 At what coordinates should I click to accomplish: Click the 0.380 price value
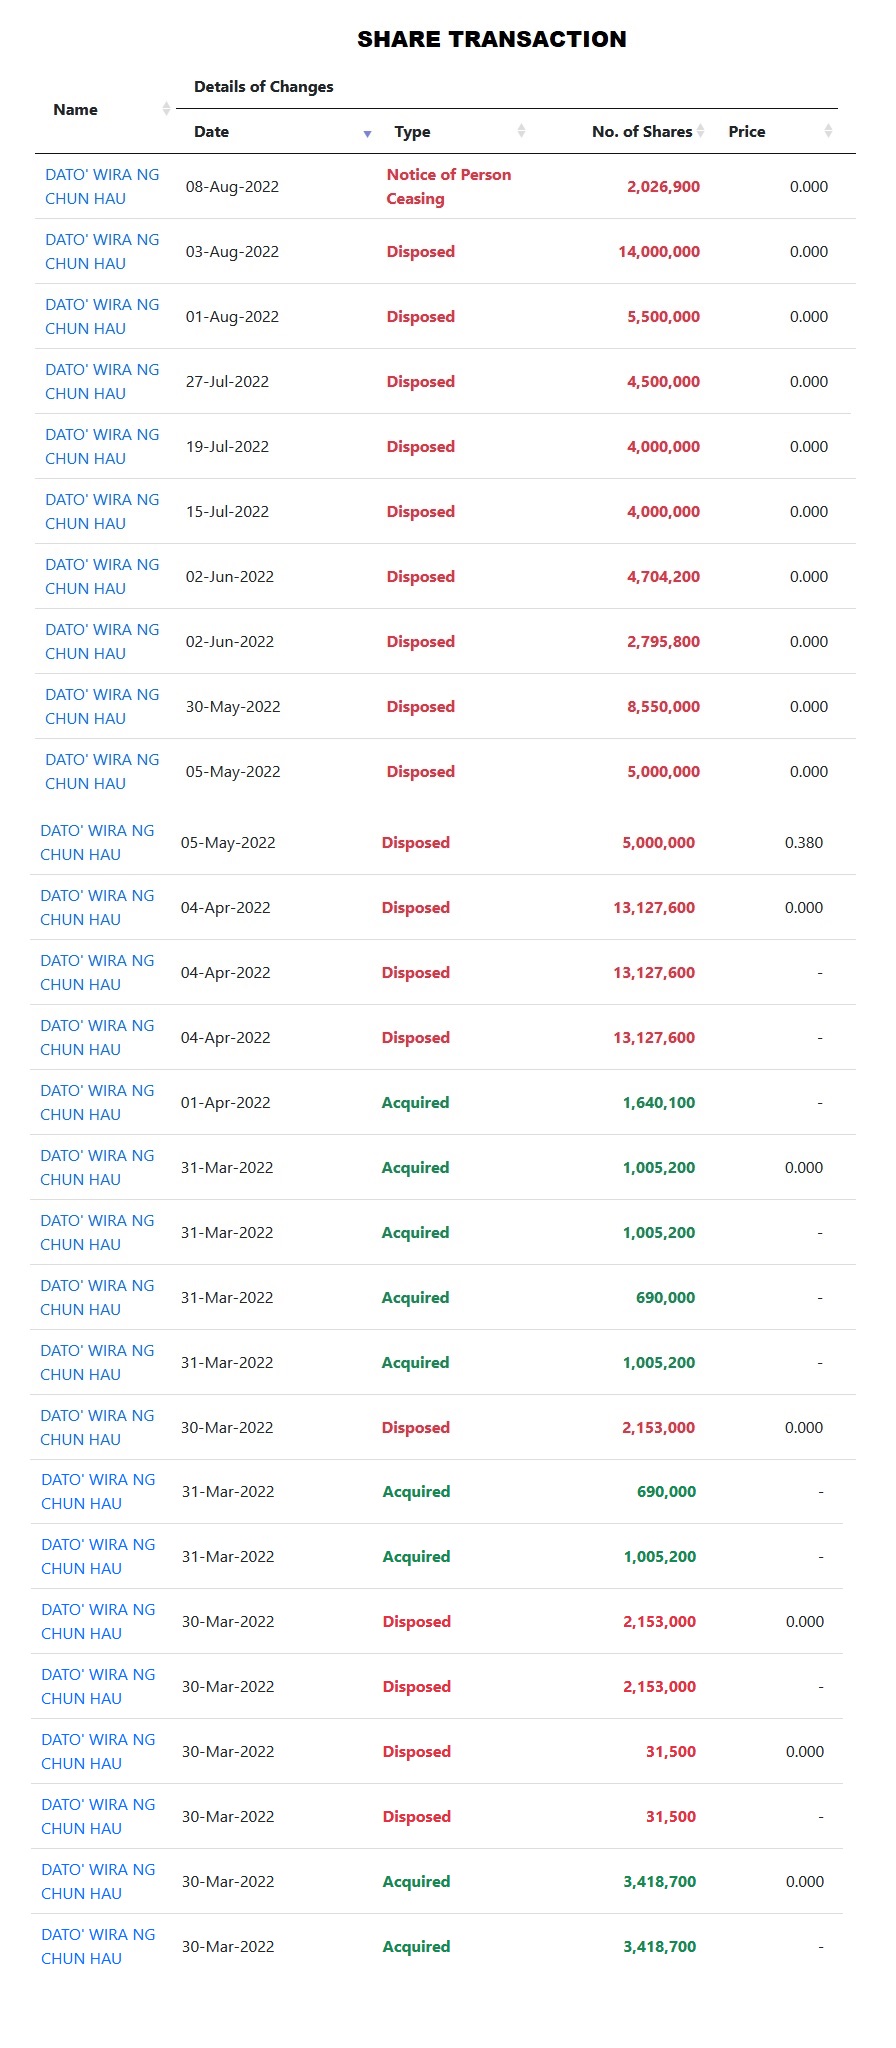[803, 843]
